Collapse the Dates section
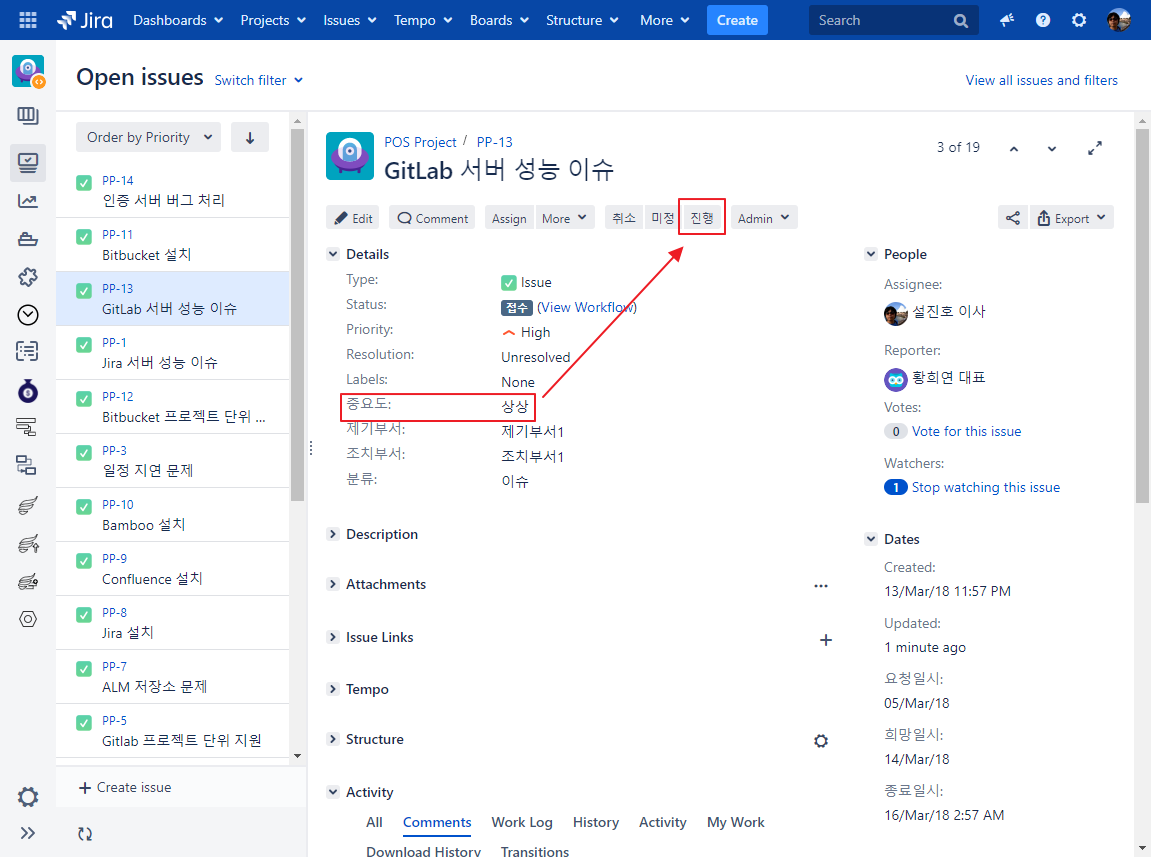Viewport: 1151px width, 857px height. coord(871,539)
